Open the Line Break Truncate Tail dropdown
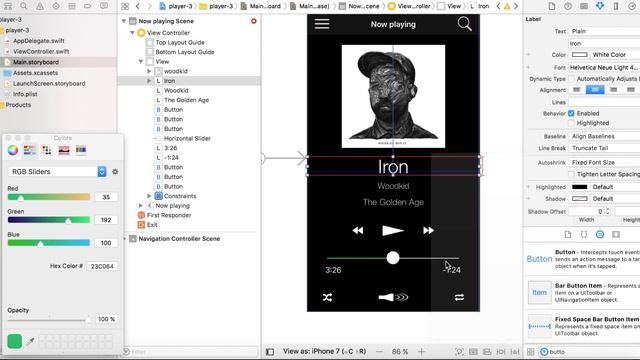Viewport: 640px width, 360px height. (604, 148)
